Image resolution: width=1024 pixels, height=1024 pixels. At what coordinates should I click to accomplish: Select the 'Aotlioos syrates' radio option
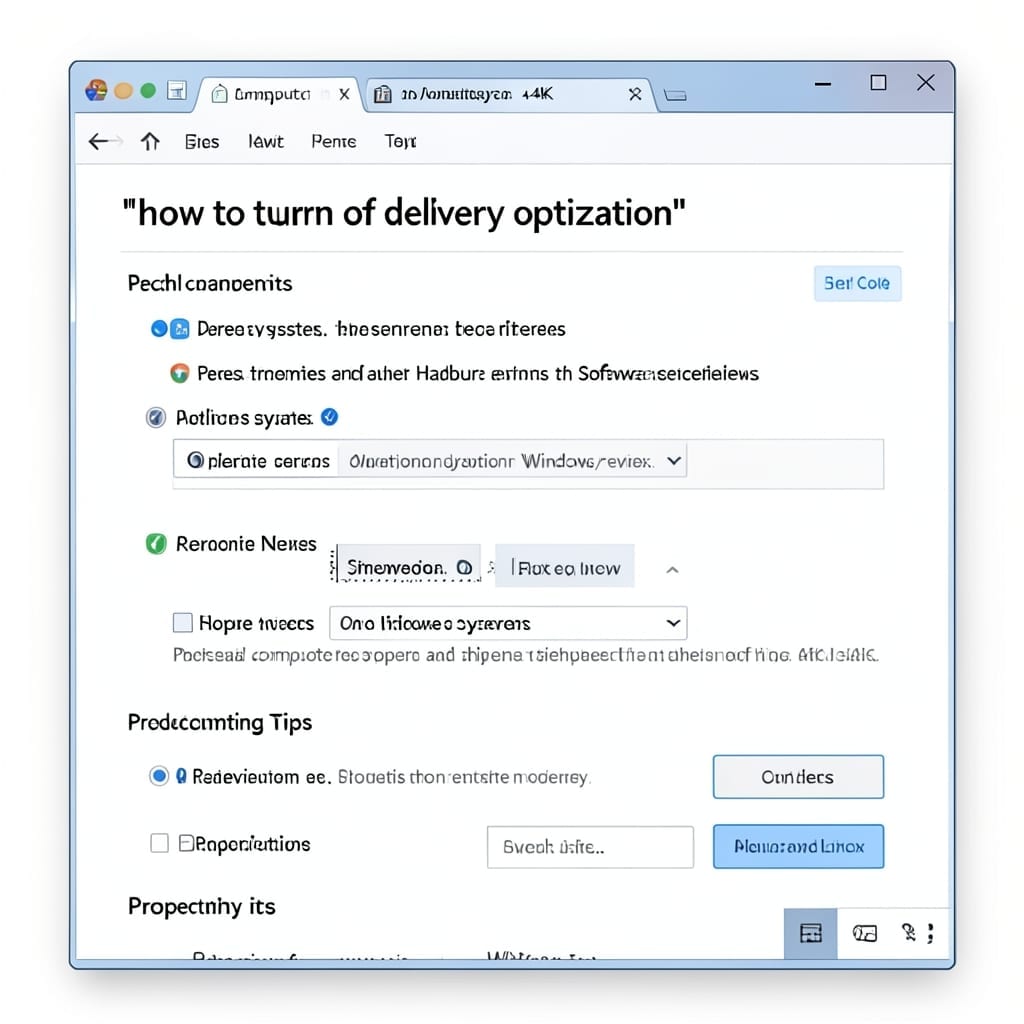[x=155, y=417]
